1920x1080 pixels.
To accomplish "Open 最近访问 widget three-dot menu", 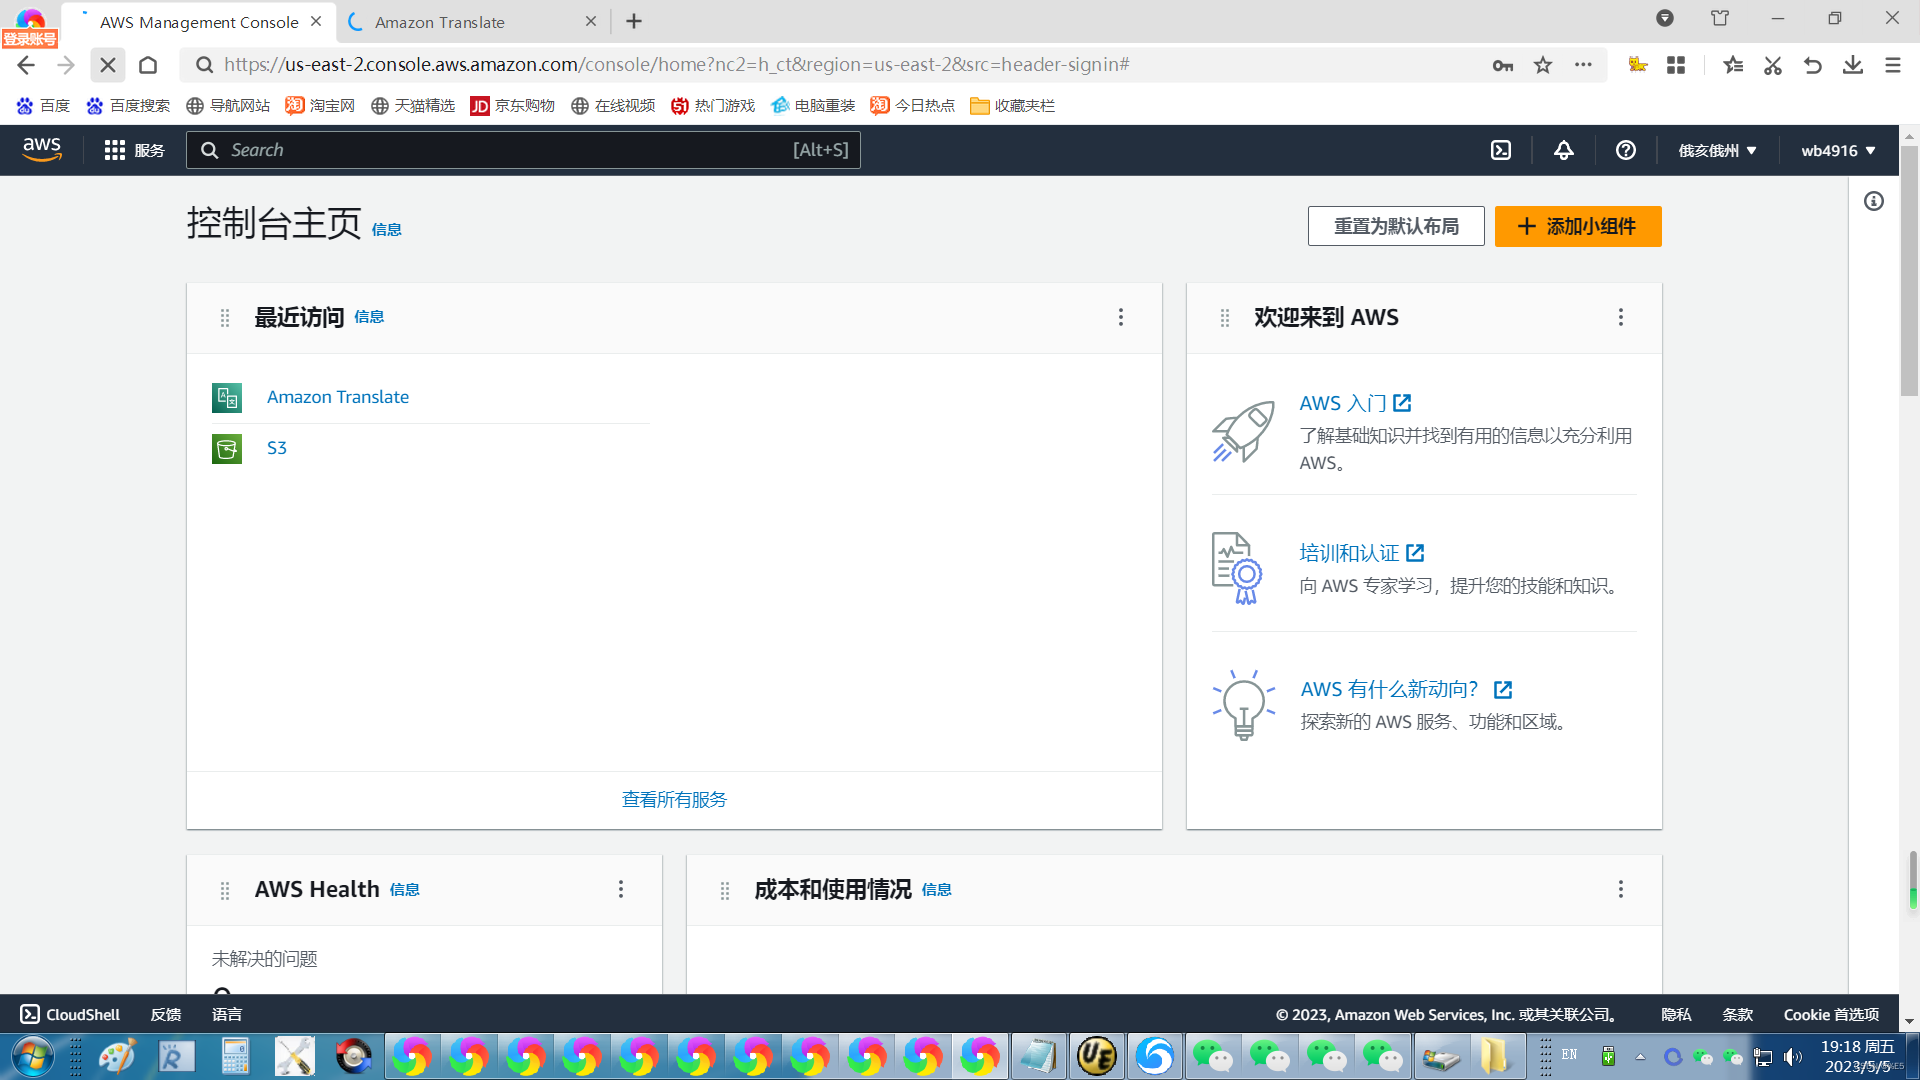I will click(1121, 317).
